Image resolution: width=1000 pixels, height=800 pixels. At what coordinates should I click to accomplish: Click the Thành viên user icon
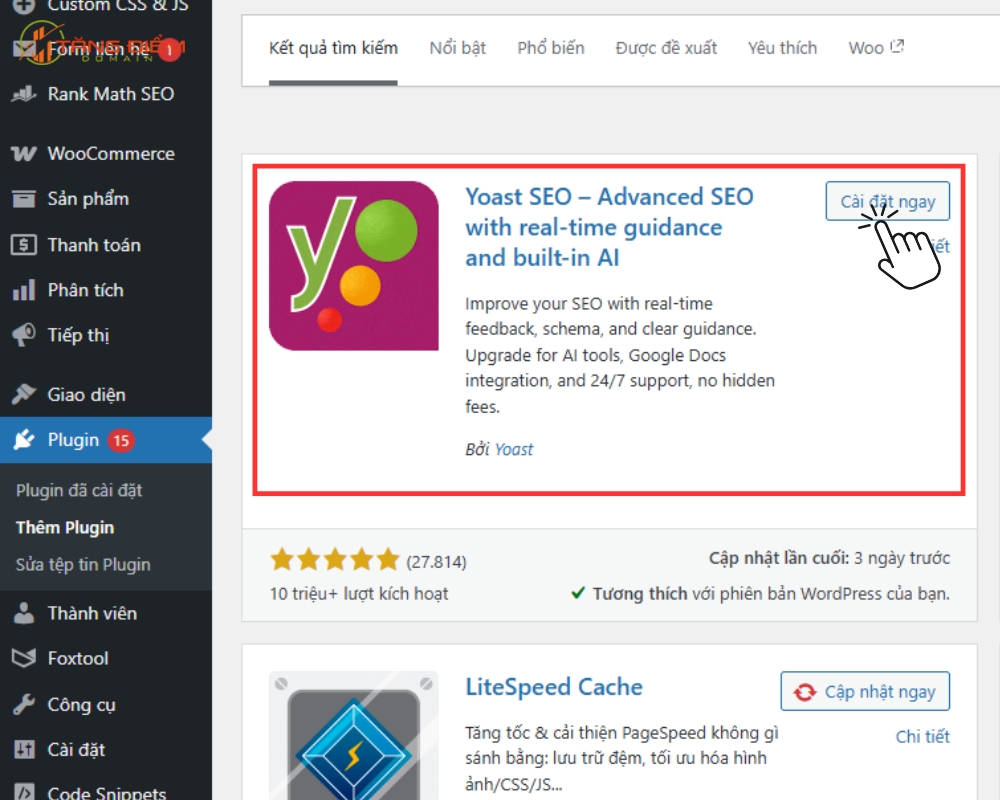[24, 614]
